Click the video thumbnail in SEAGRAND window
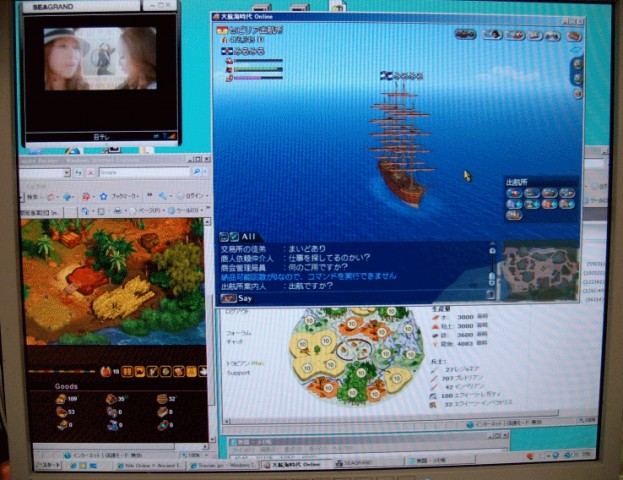The image size is (623, 480). [100, 58]
